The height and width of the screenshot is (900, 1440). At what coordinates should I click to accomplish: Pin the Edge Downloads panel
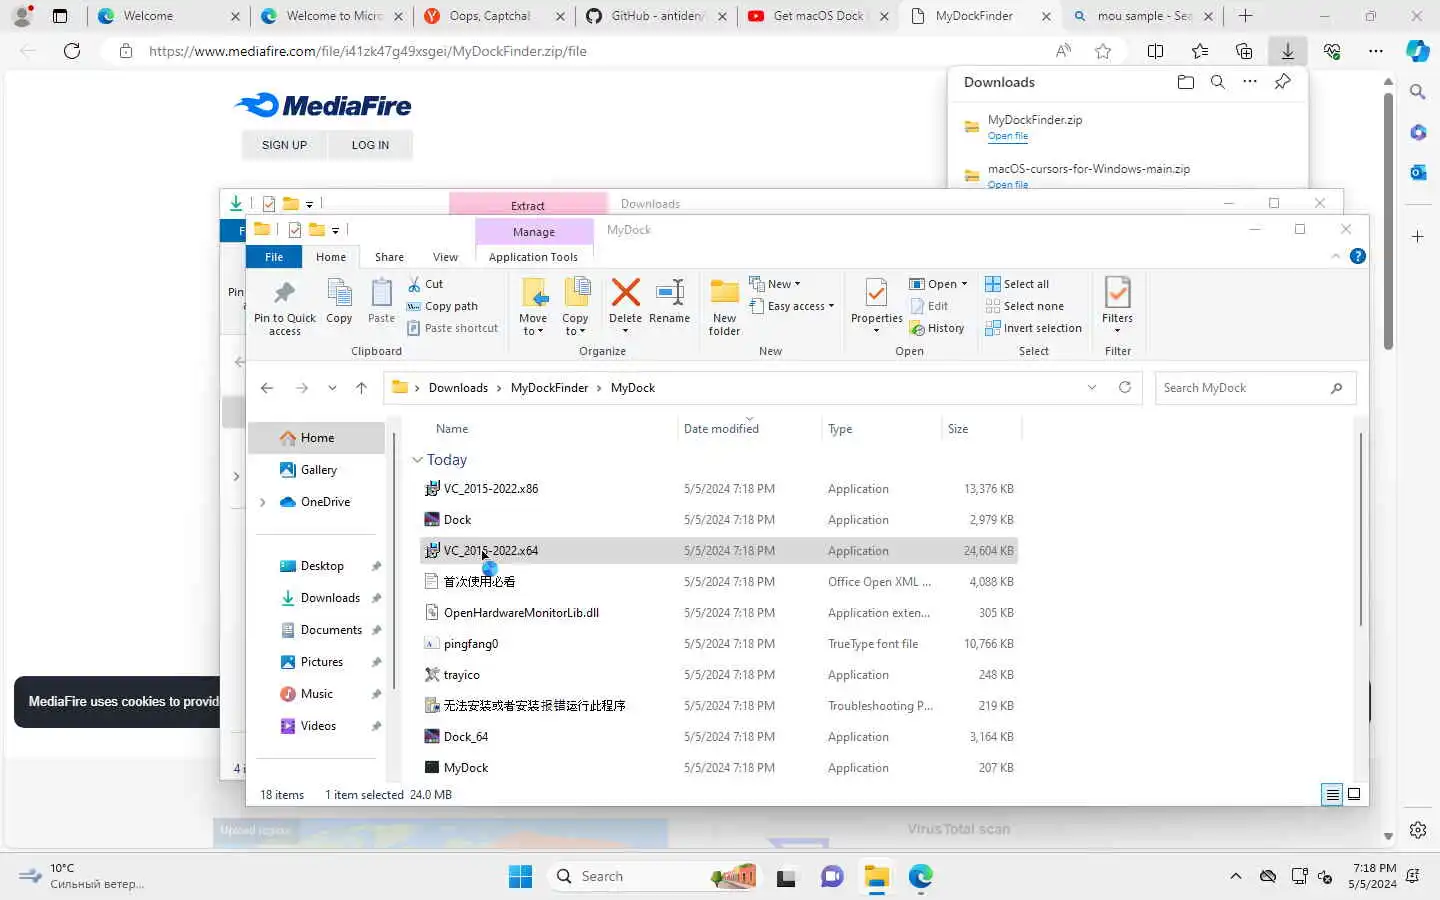pyautogui.click(x=1282, y=82)
